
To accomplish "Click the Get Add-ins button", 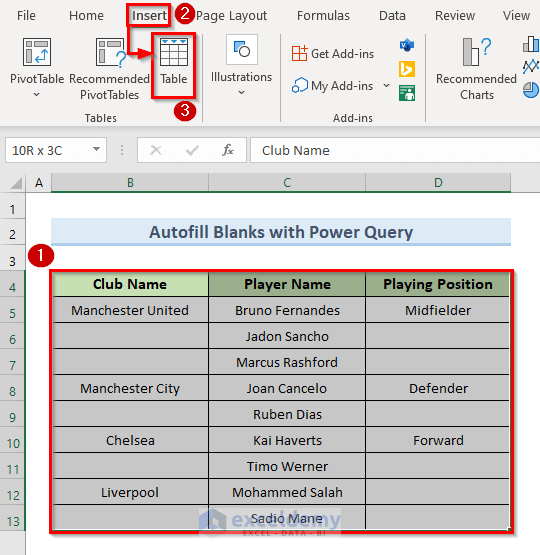I will pyautogui.click(x=333, y=54).
